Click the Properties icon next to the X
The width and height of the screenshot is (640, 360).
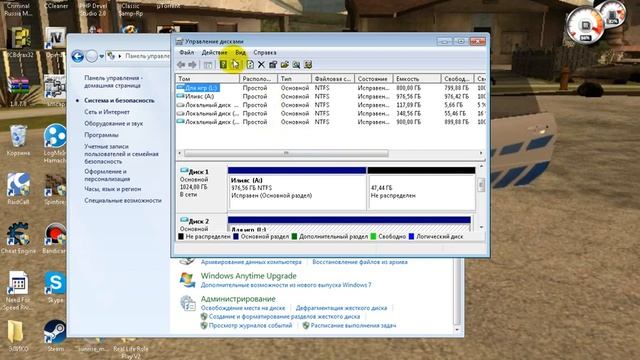[273, 64]
